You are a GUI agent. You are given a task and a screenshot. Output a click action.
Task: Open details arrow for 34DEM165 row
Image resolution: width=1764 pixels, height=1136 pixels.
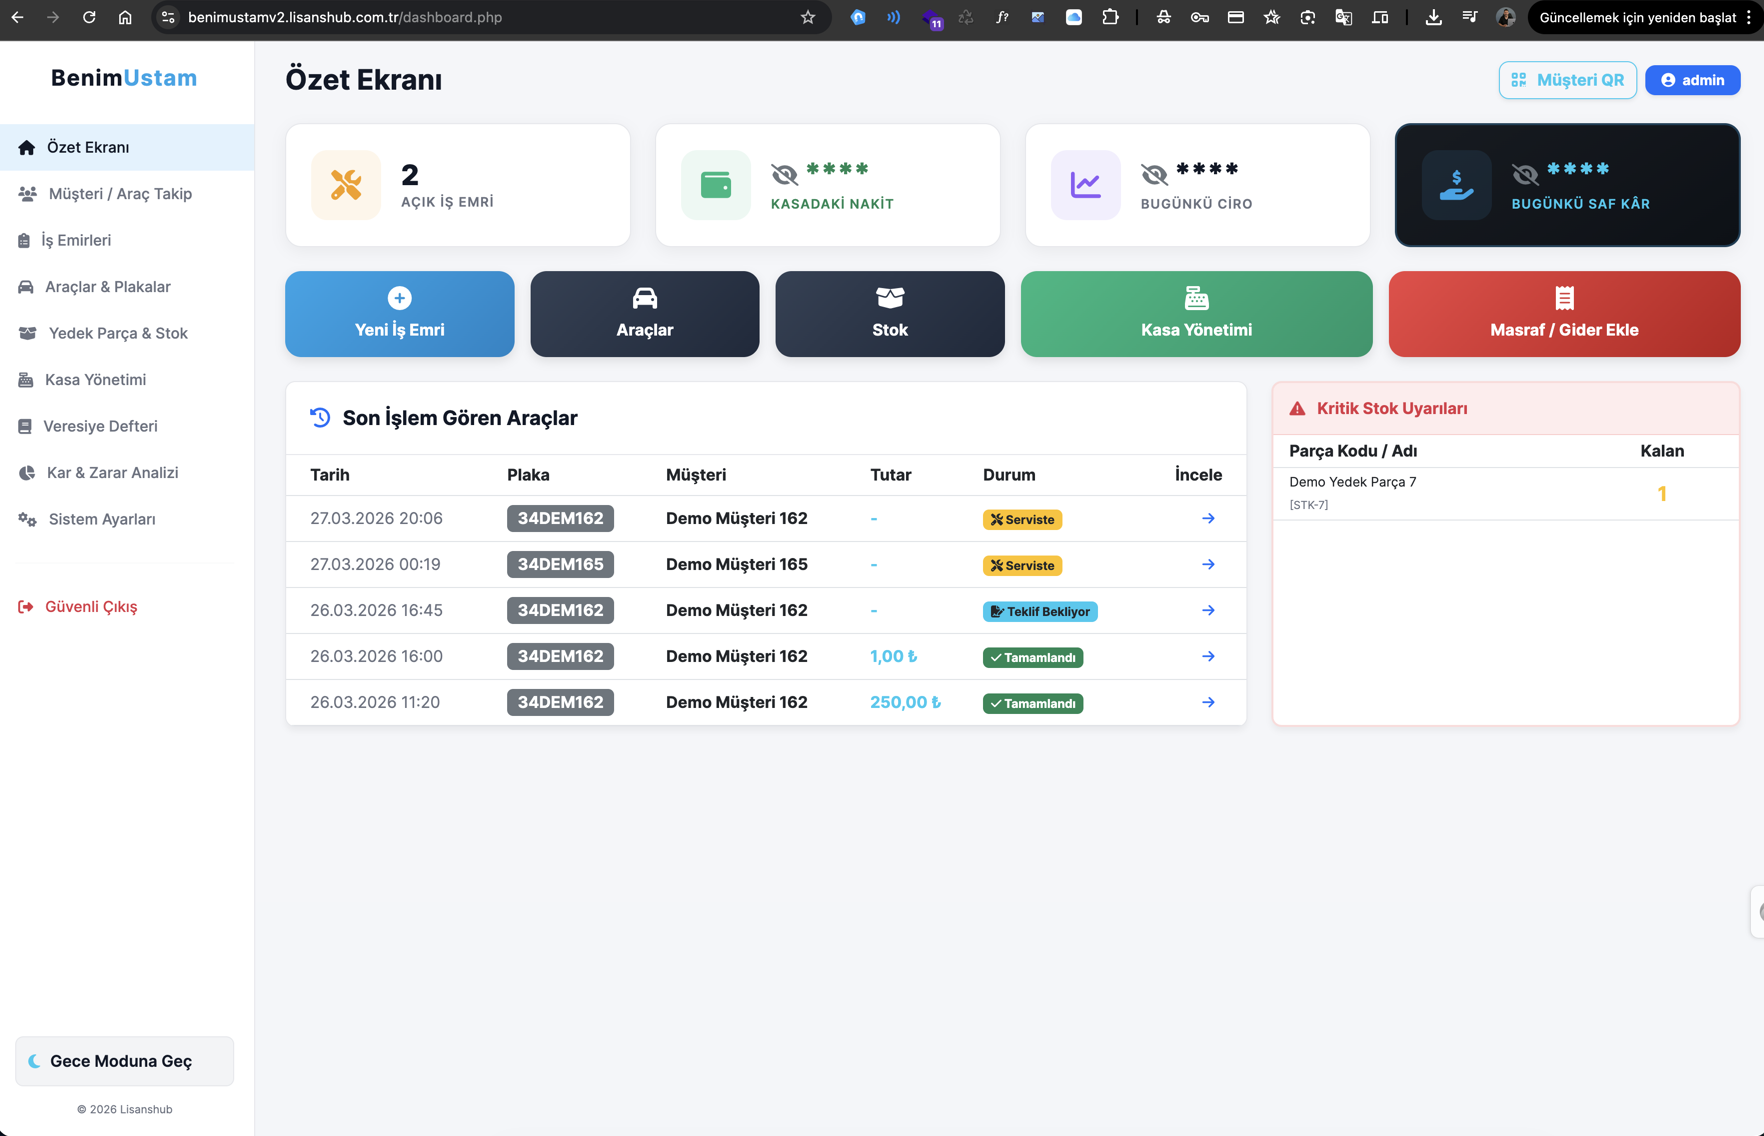click(1208, 564)
